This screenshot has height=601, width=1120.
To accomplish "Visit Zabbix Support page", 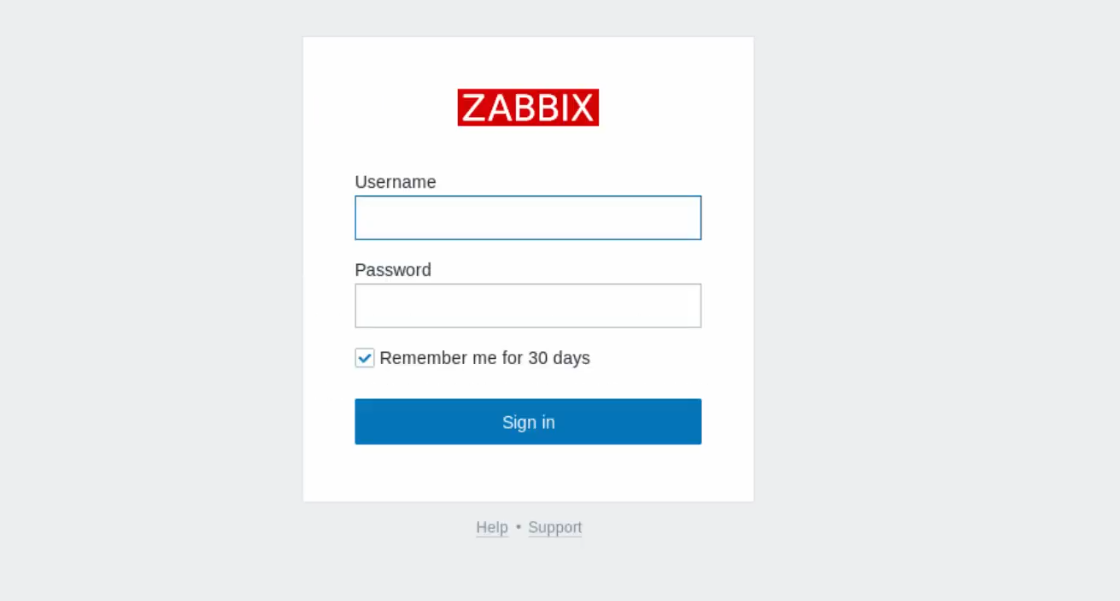I will 554,527.
